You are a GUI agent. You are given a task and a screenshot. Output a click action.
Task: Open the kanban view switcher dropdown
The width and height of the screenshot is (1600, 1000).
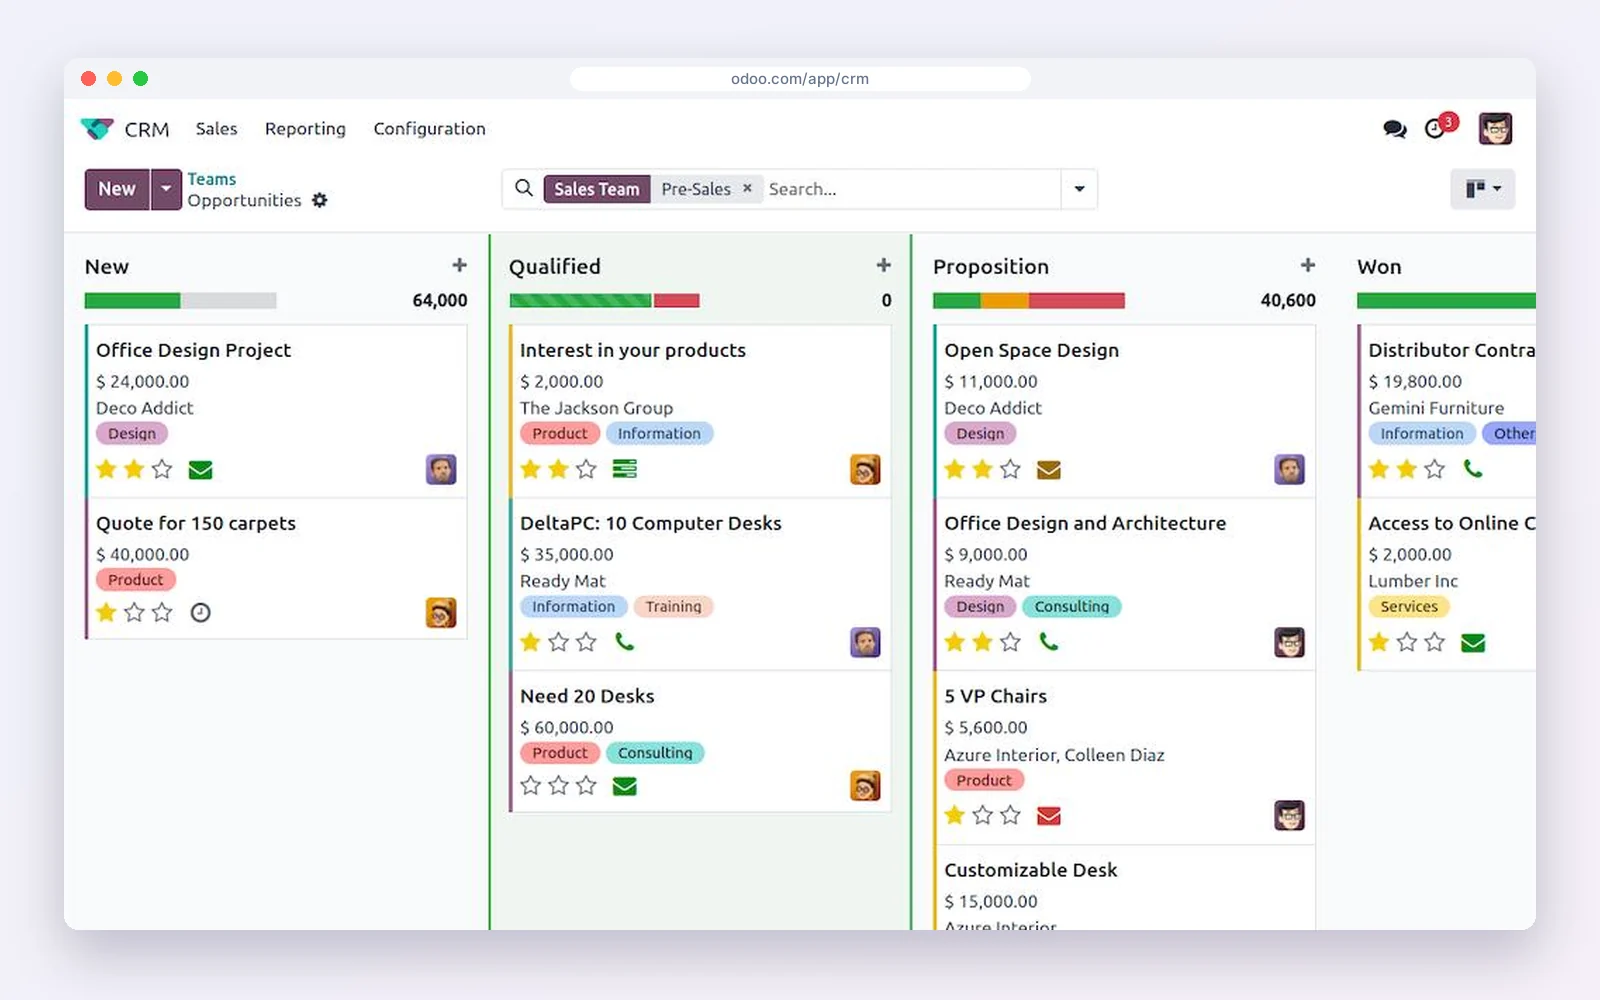pyautogui.click(x=1483, y=189)
